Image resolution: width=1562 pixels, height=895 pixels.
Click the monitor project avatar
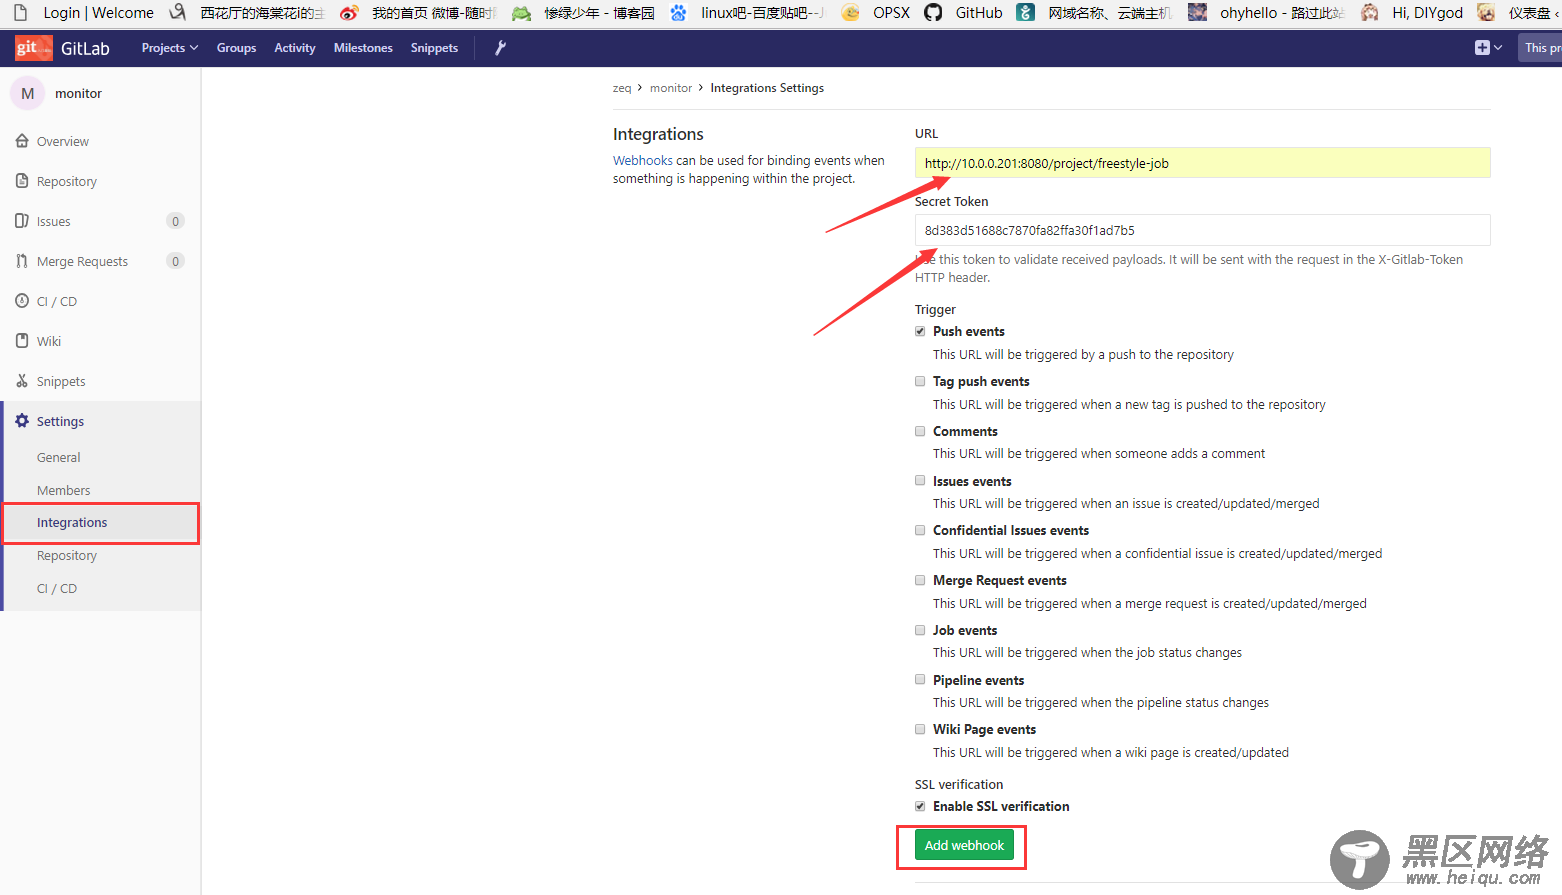(x=27, y=93)
